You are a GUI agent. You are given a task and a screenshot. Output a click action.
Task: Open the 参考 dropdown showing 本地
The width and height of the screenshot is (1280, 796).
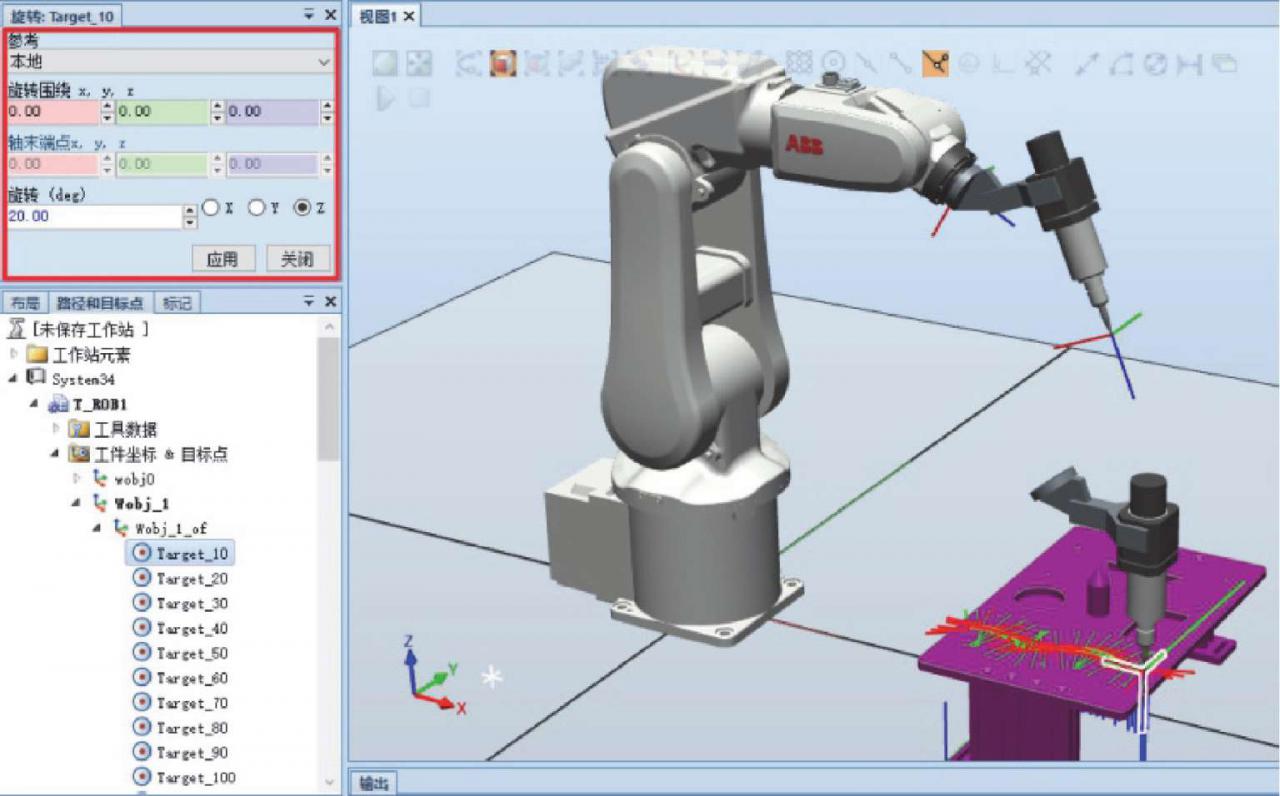[170, 62]
